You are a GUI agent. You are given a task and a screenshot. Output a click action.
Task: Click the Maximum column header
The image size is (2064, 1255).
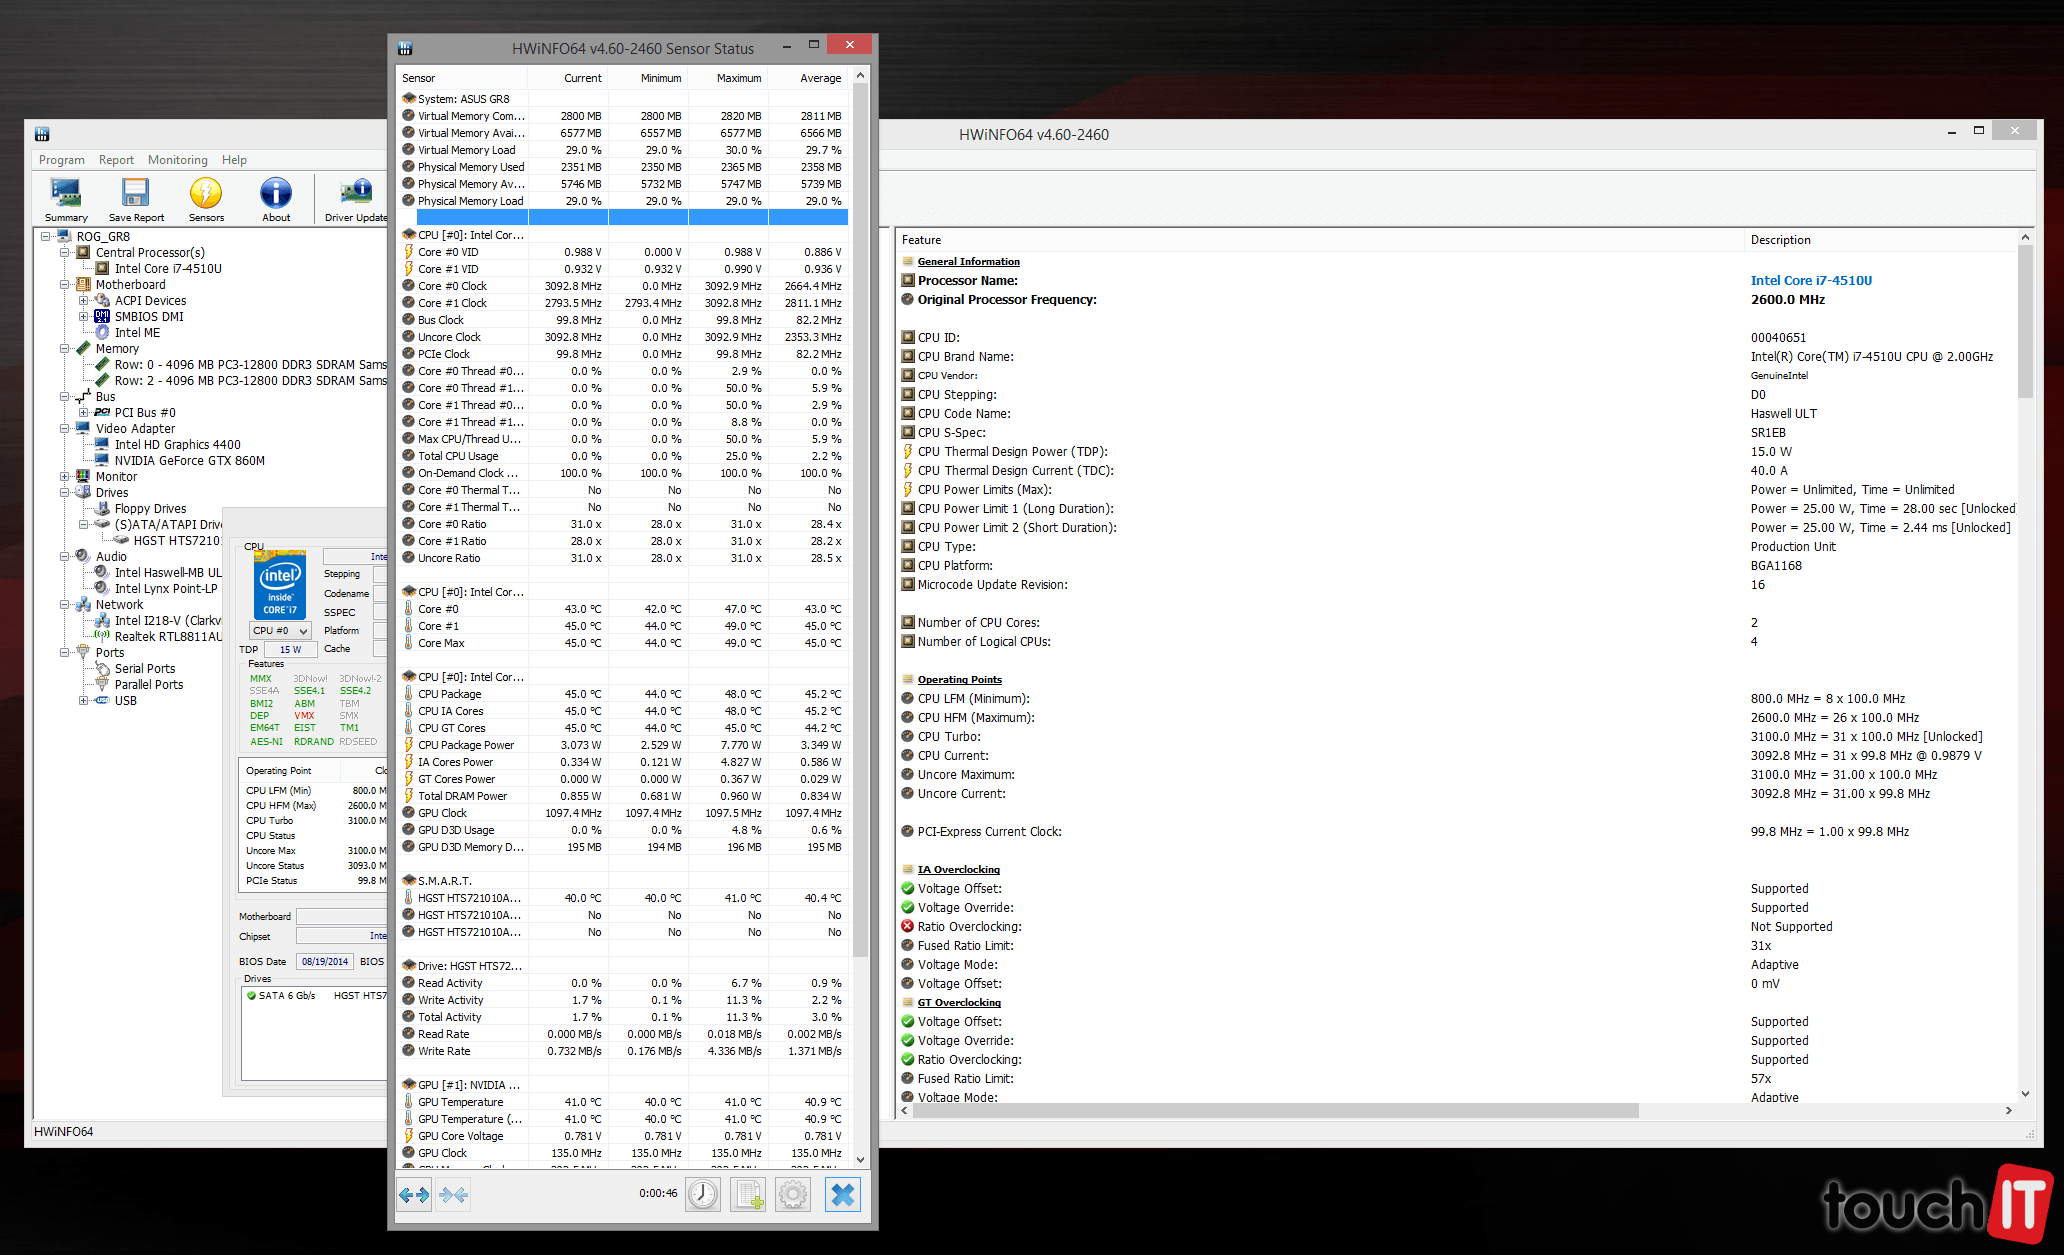click(x=738, y=78)
